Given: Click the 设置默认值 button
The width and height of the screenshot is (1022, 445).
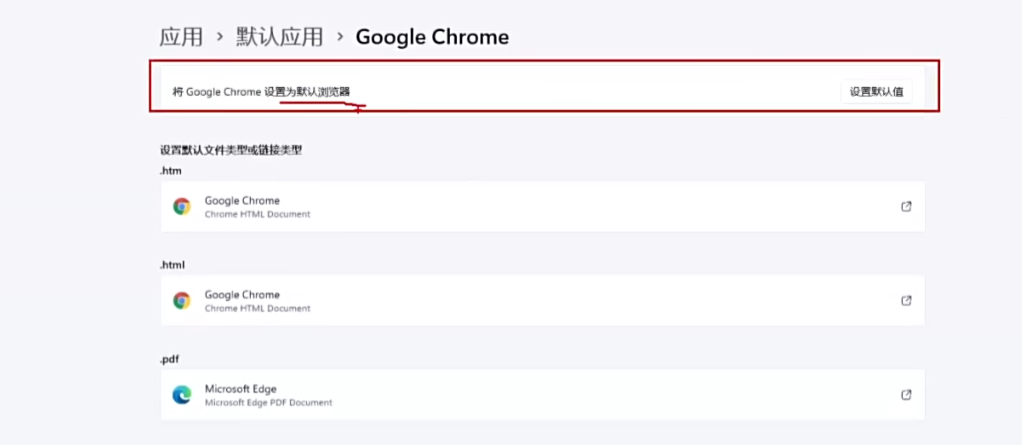Looking at the screenshot, I should click(876, 92).
